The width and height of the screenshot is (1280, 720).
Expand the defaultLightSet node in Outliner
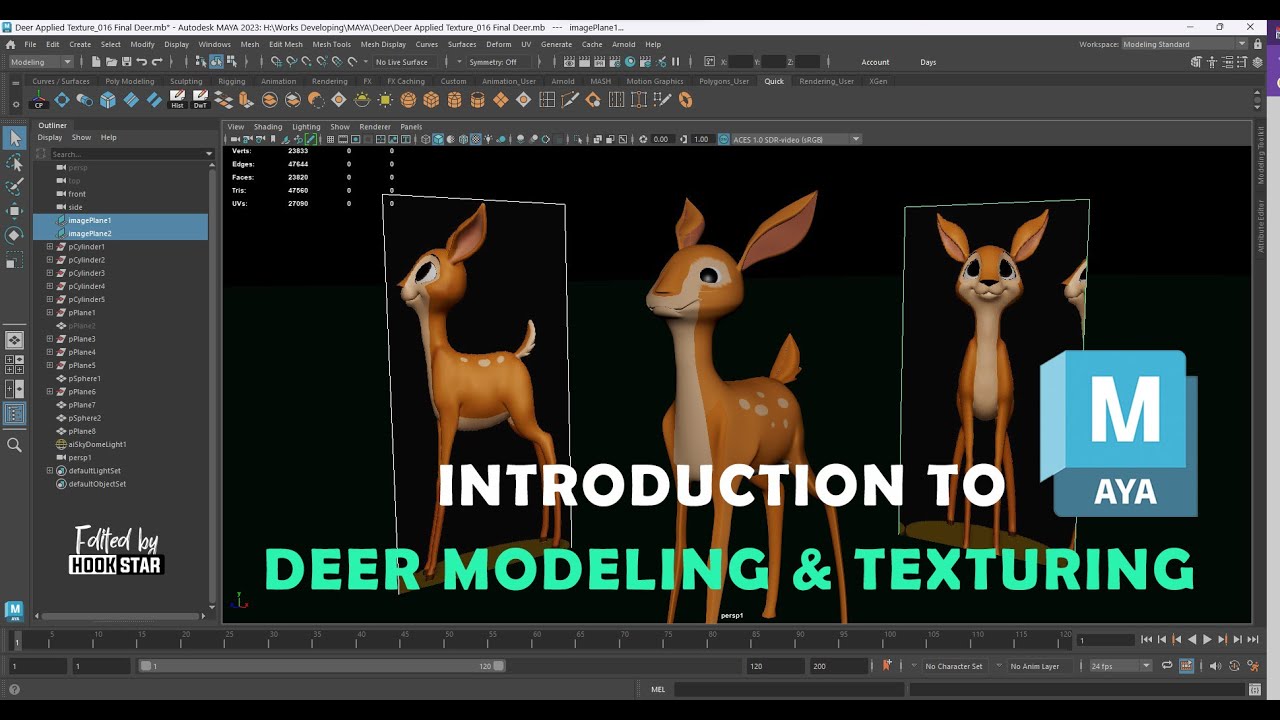[x=50, y=470]
